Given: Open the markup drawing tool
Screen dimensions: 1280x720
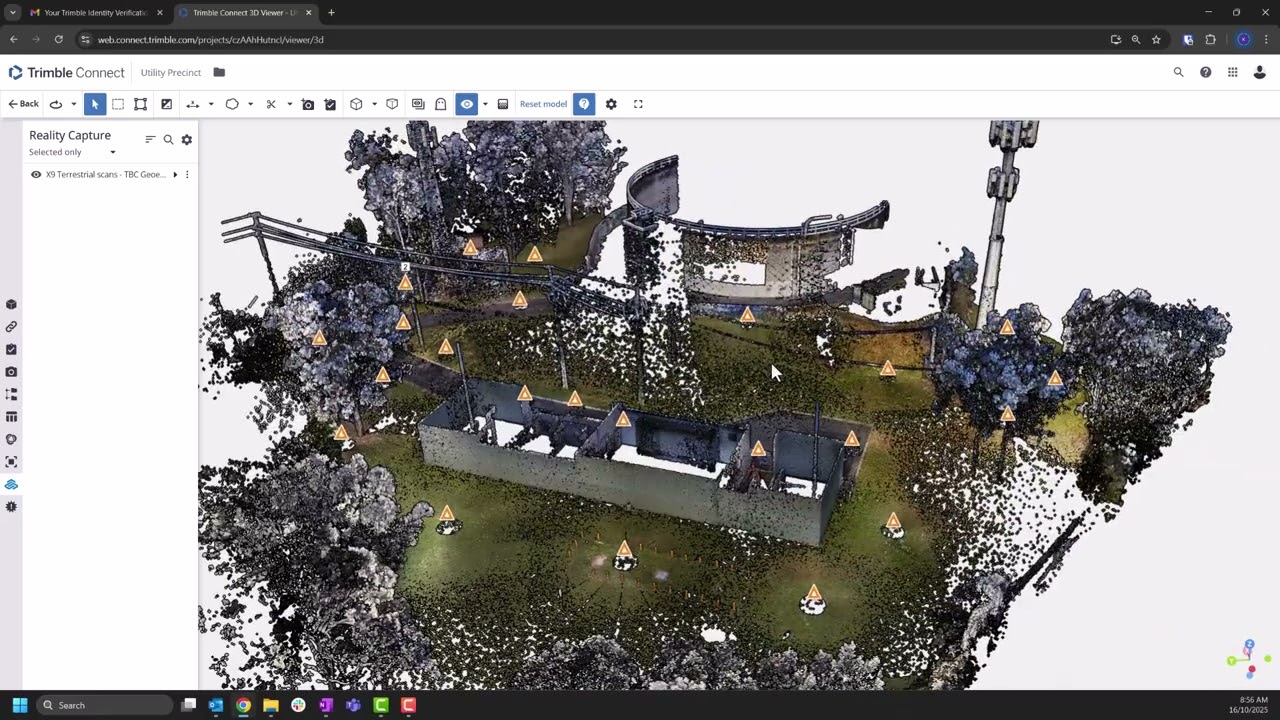Looking at the screenshot, I should tap(166, 104).
